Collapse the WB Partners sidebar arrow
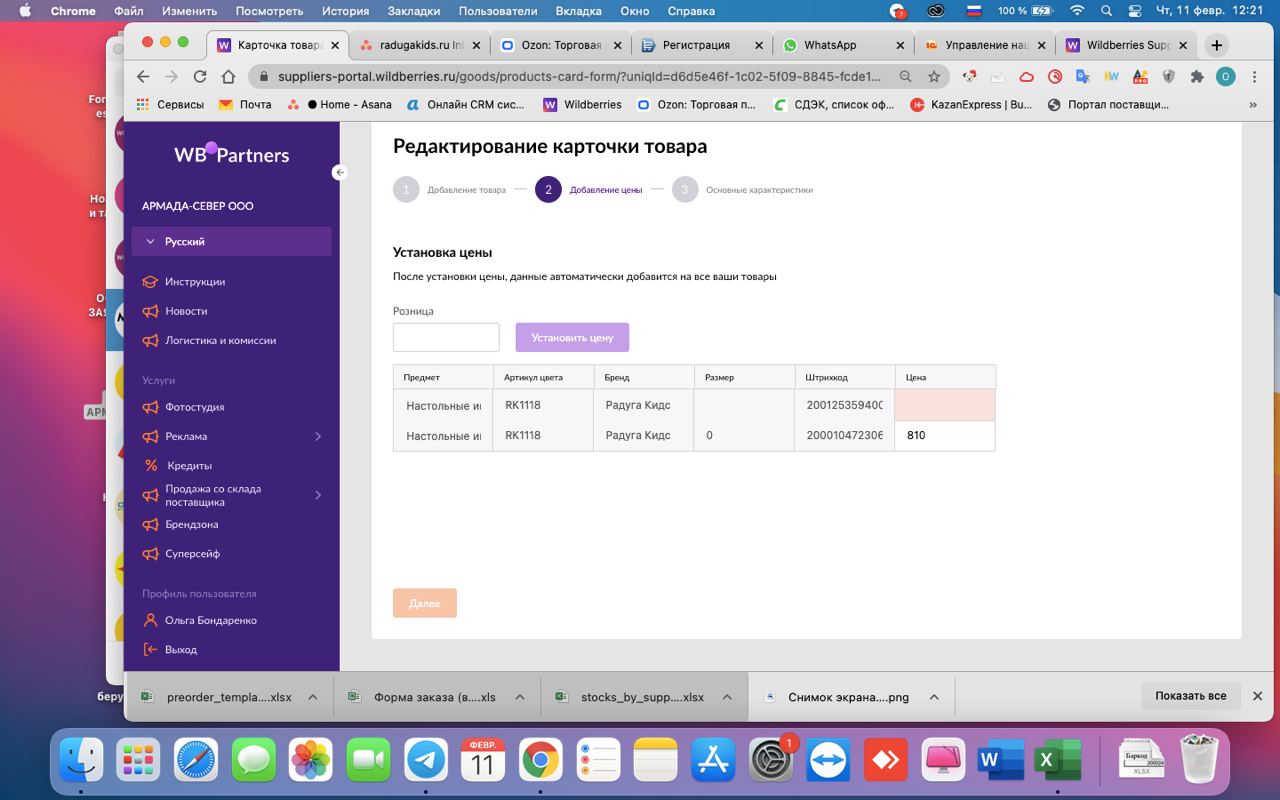 click(x=339, y=172)
